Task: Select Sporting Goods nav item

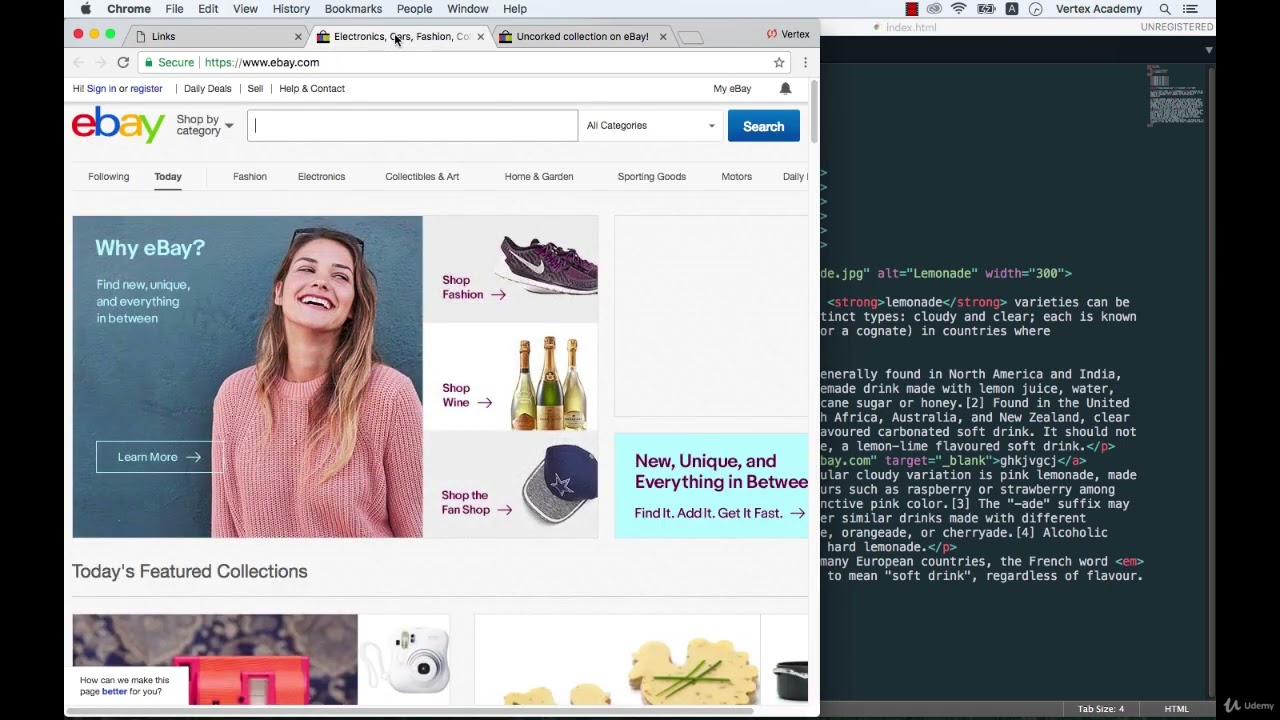Action: click(x=651, y=176)
